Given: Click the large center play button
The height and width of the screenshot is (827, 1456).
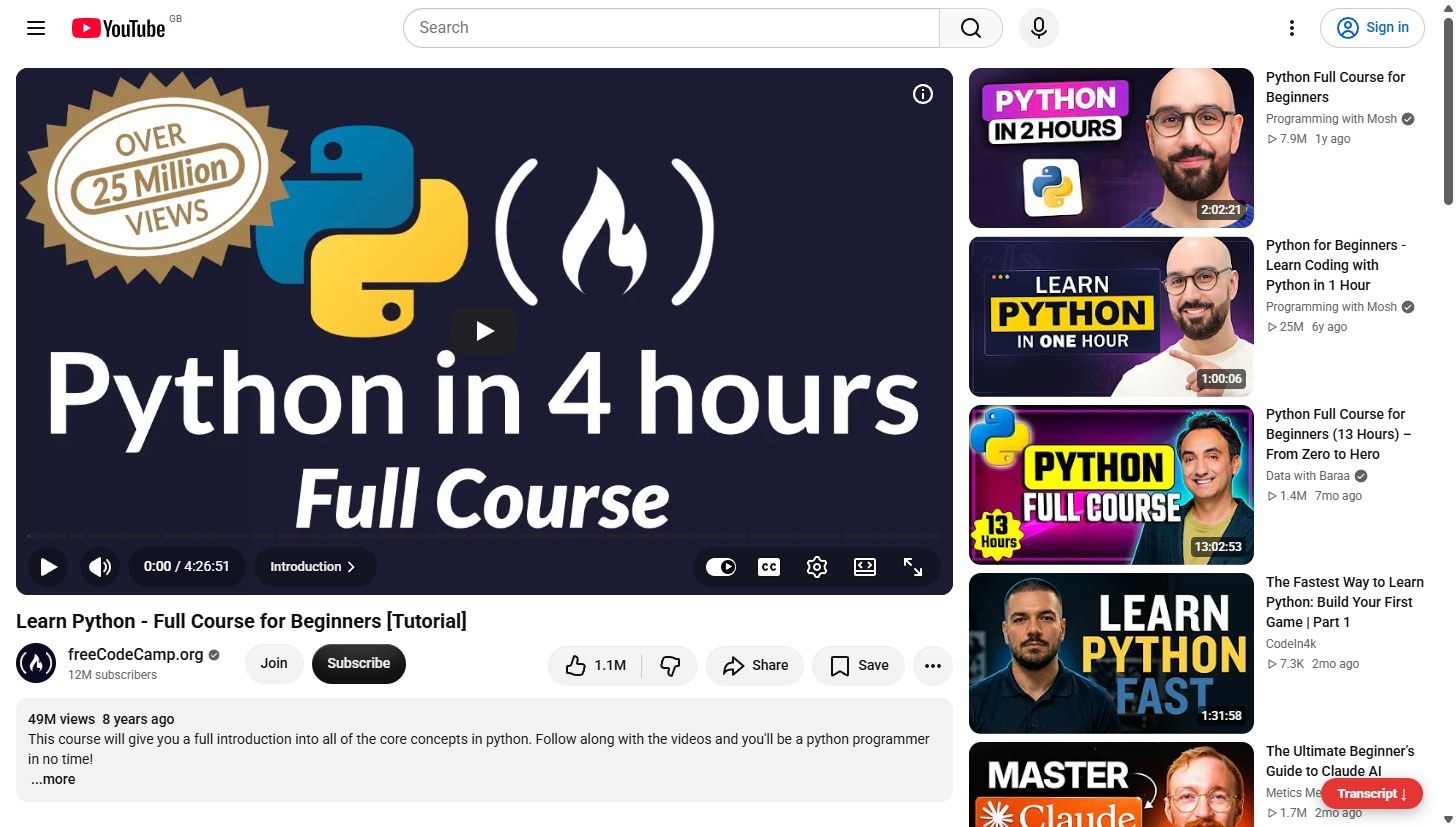Looking at the screenshot, I should click(484, 331).
